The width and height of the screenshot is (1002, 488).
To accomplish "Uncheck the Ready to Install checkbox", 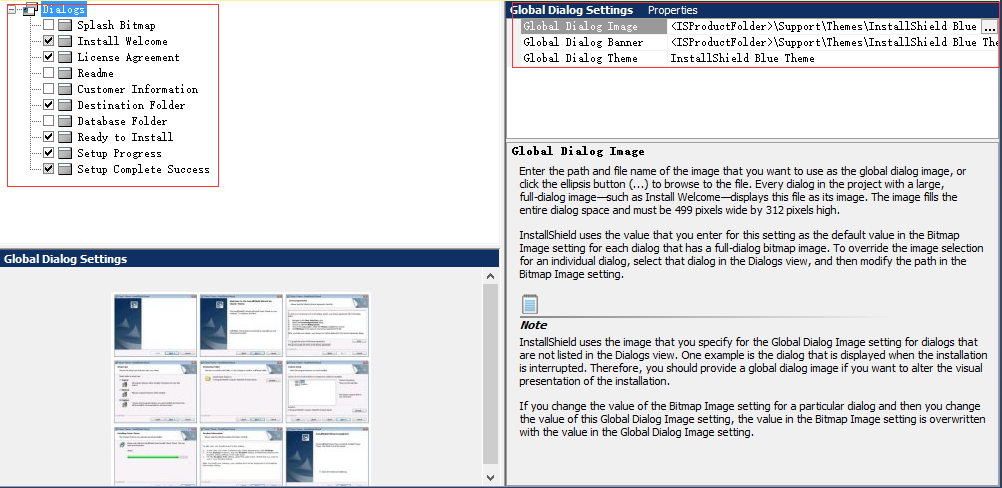I will click(49, 137).
